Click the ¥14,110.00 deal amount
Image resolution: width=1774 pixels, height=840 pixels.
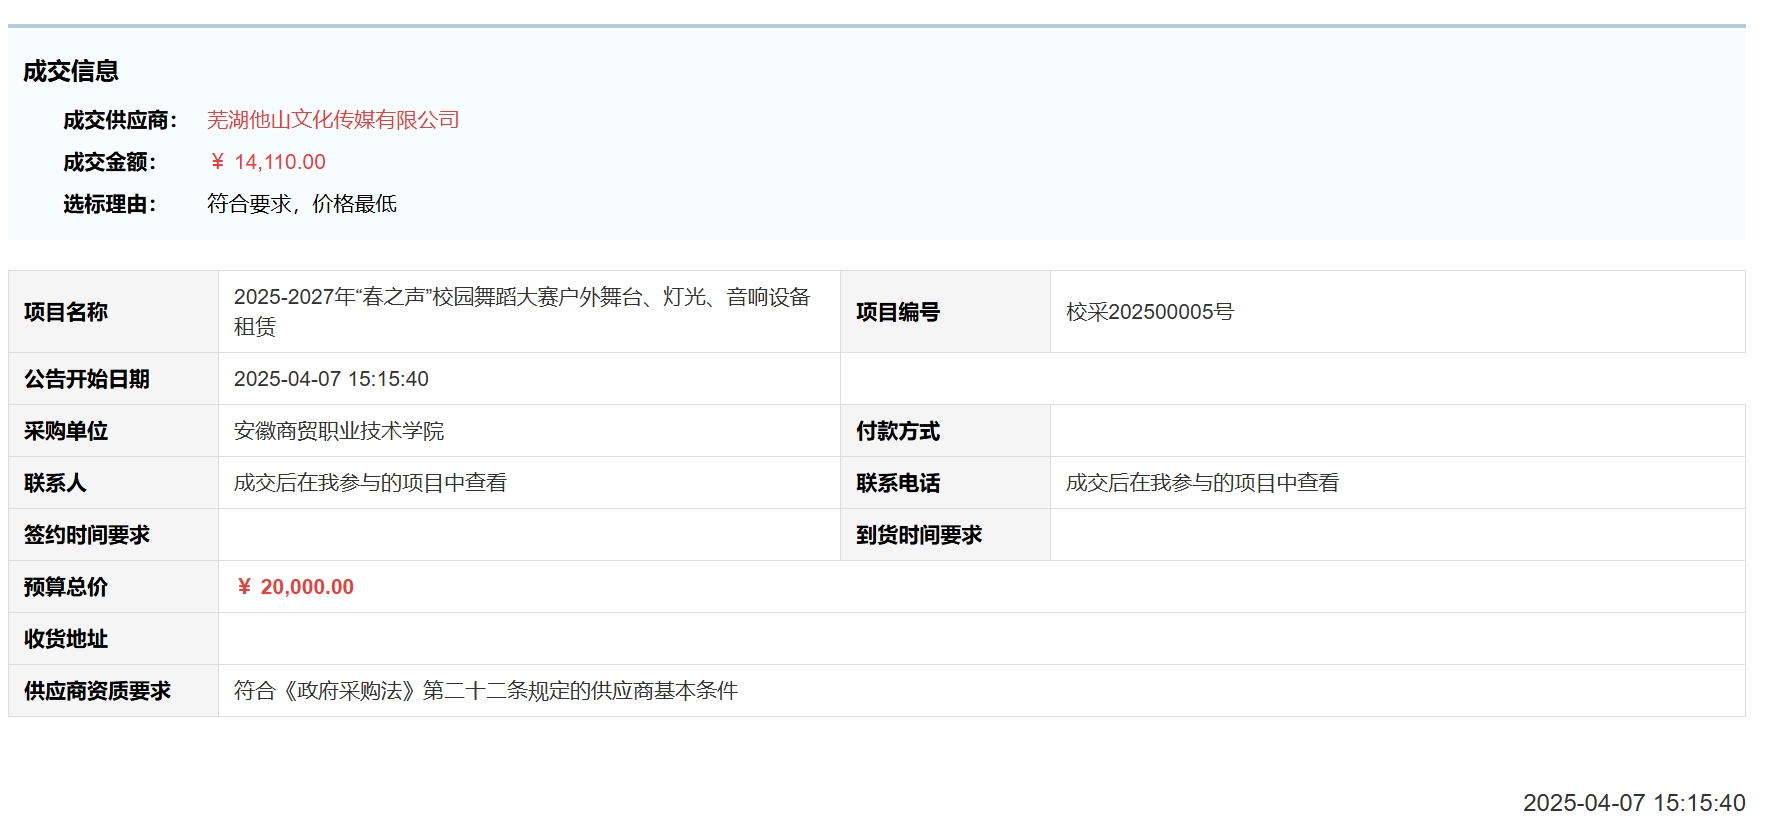coord(268,162)
